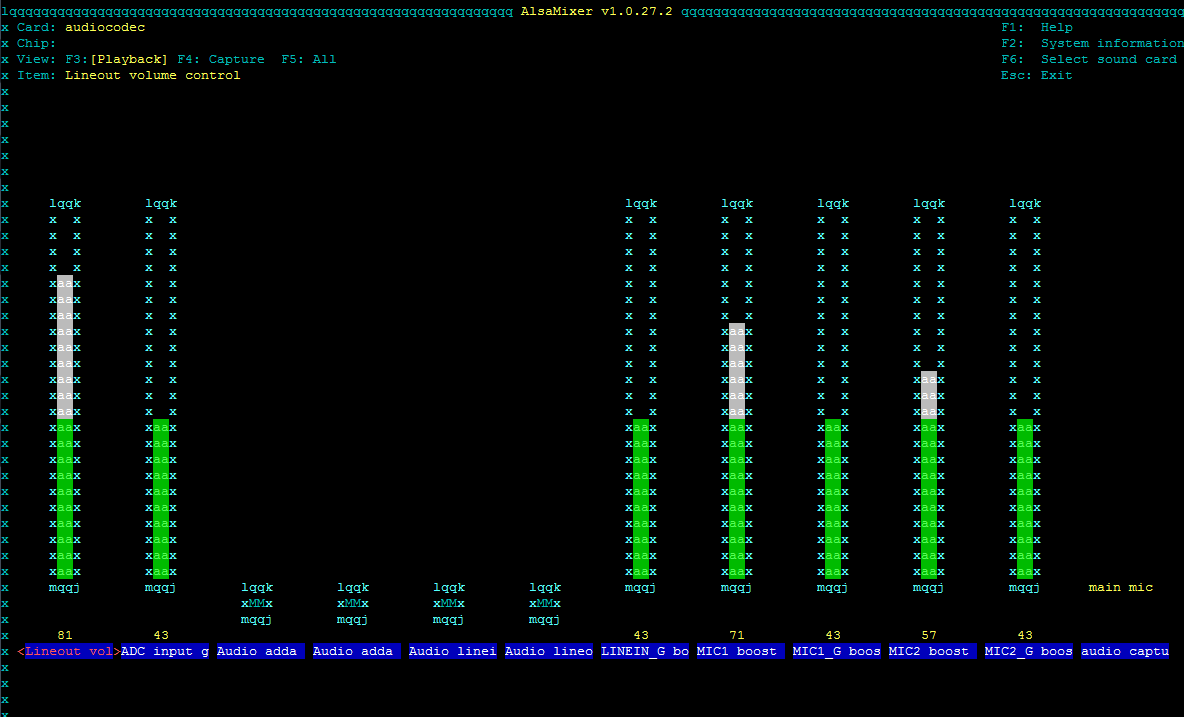Click the ADC input gain volume bar
The height and width of the screenshot is (717, 1184).
[161, 395]
